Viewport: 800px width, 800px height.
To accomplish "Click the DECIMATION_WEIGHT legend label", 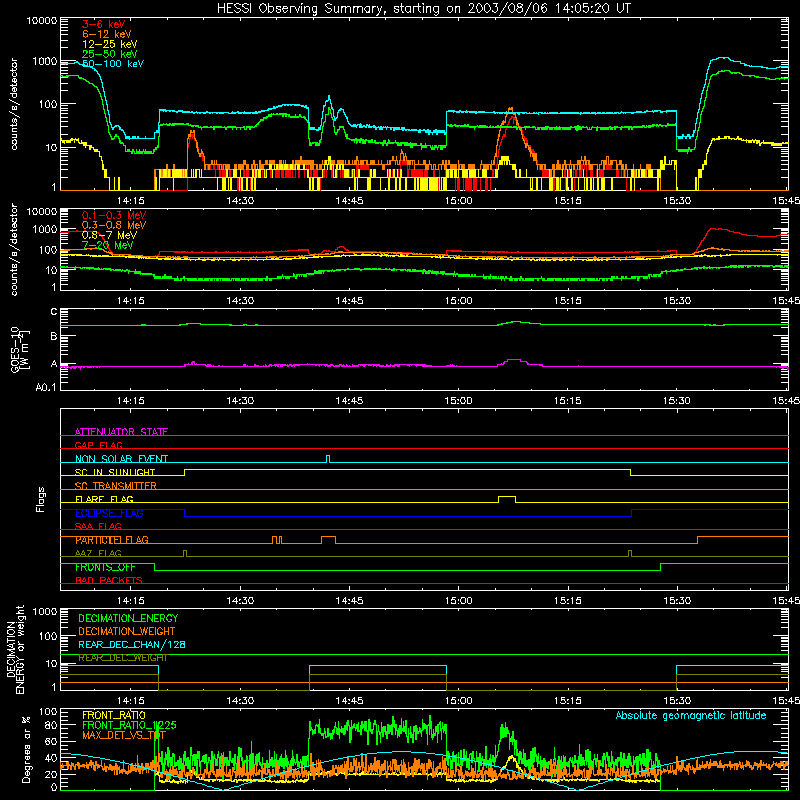I will click(x=127, y=631).
